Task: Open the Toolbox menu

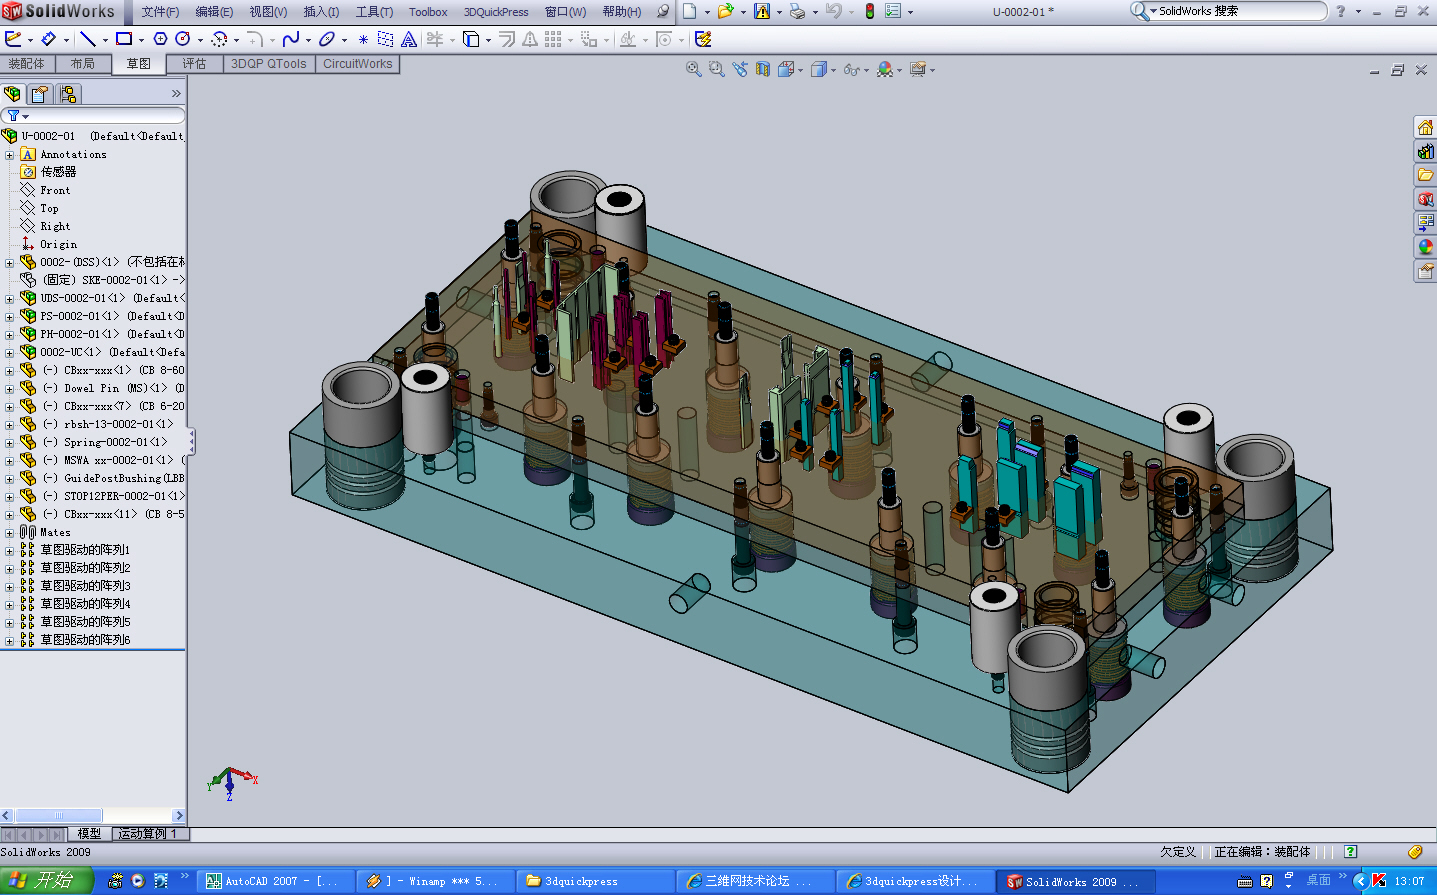Action: [428, 12]
